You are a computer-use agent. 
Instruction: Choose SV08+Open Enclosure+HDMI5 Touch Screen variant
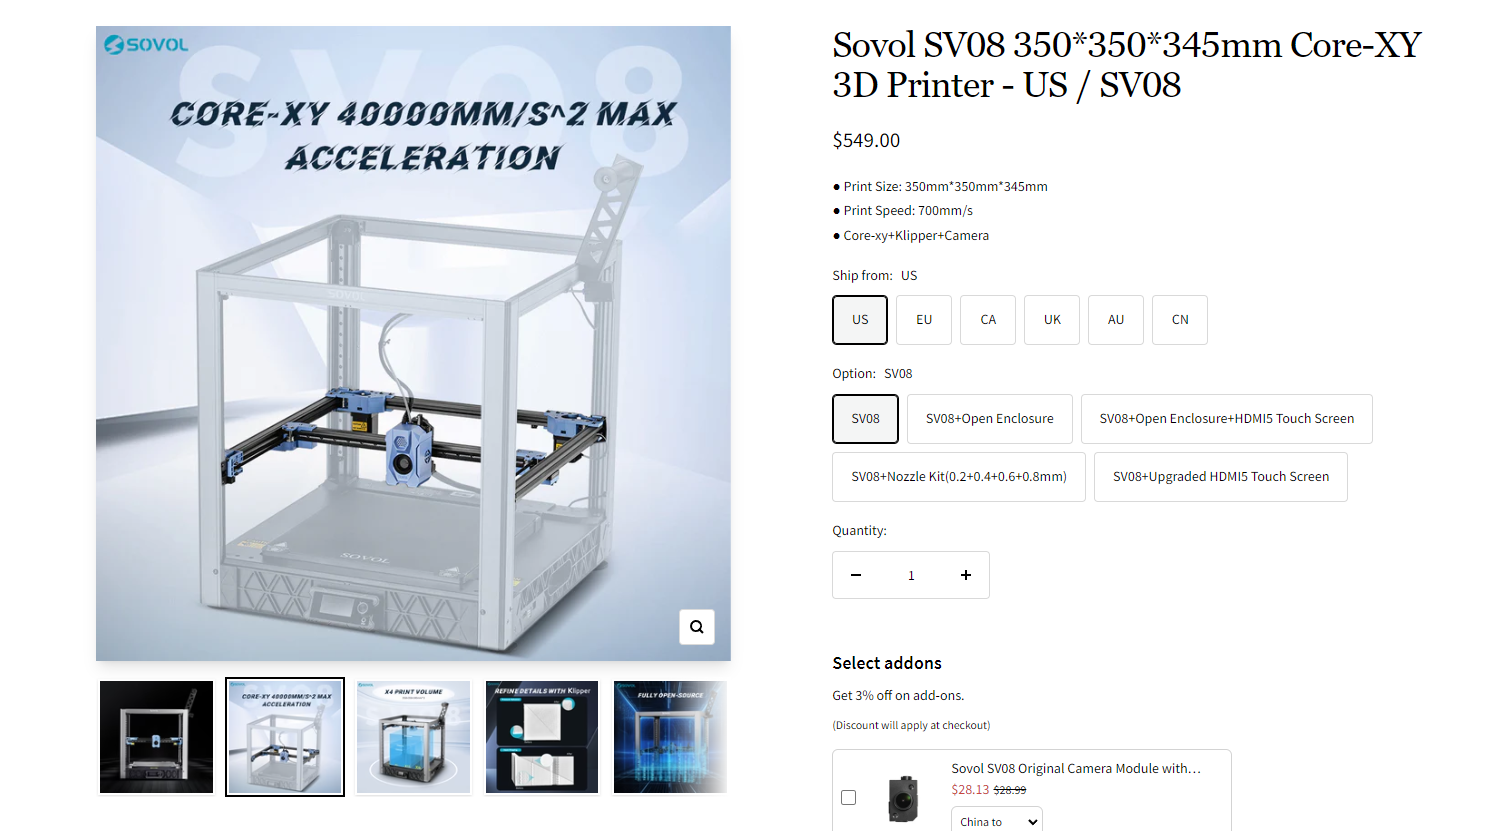pyautogui.click(x=1227, y=419)
